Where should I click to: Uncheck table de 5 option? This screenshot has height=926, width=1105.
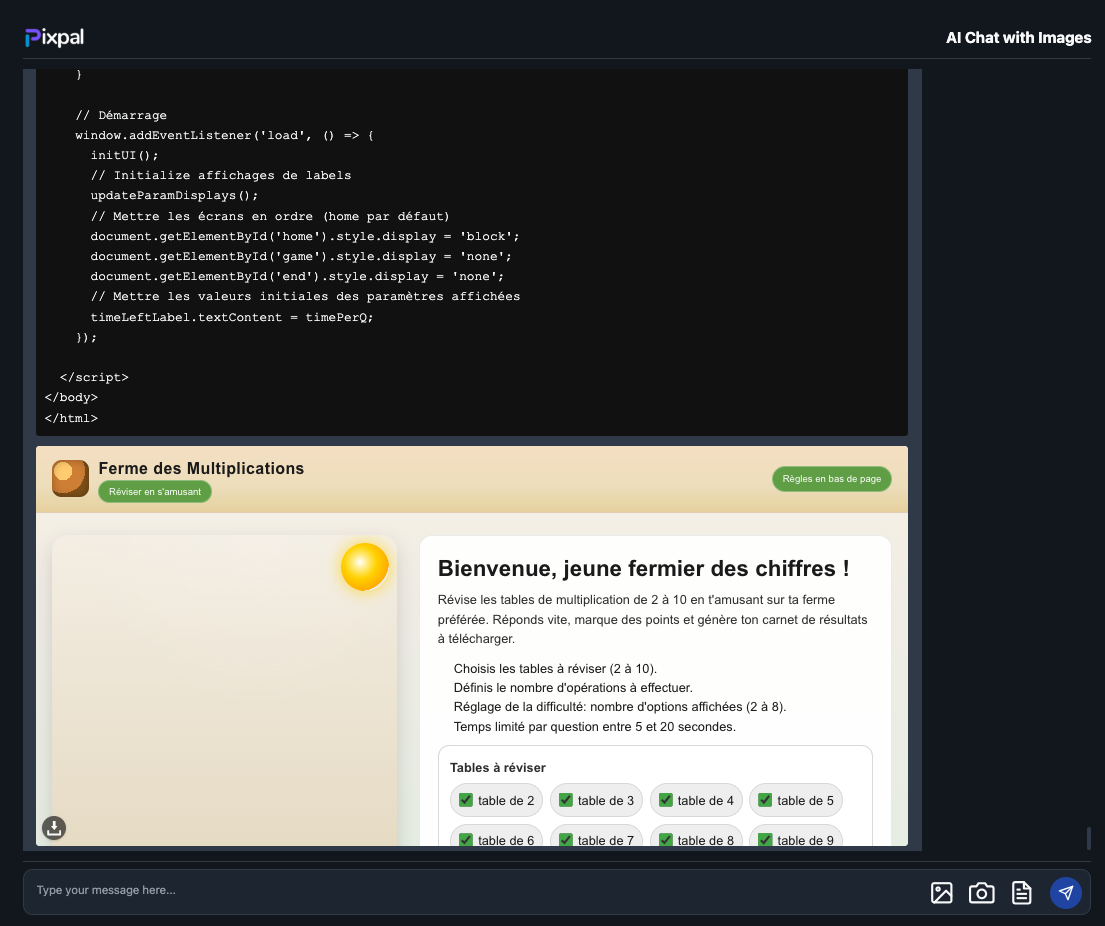click(765, 800)
